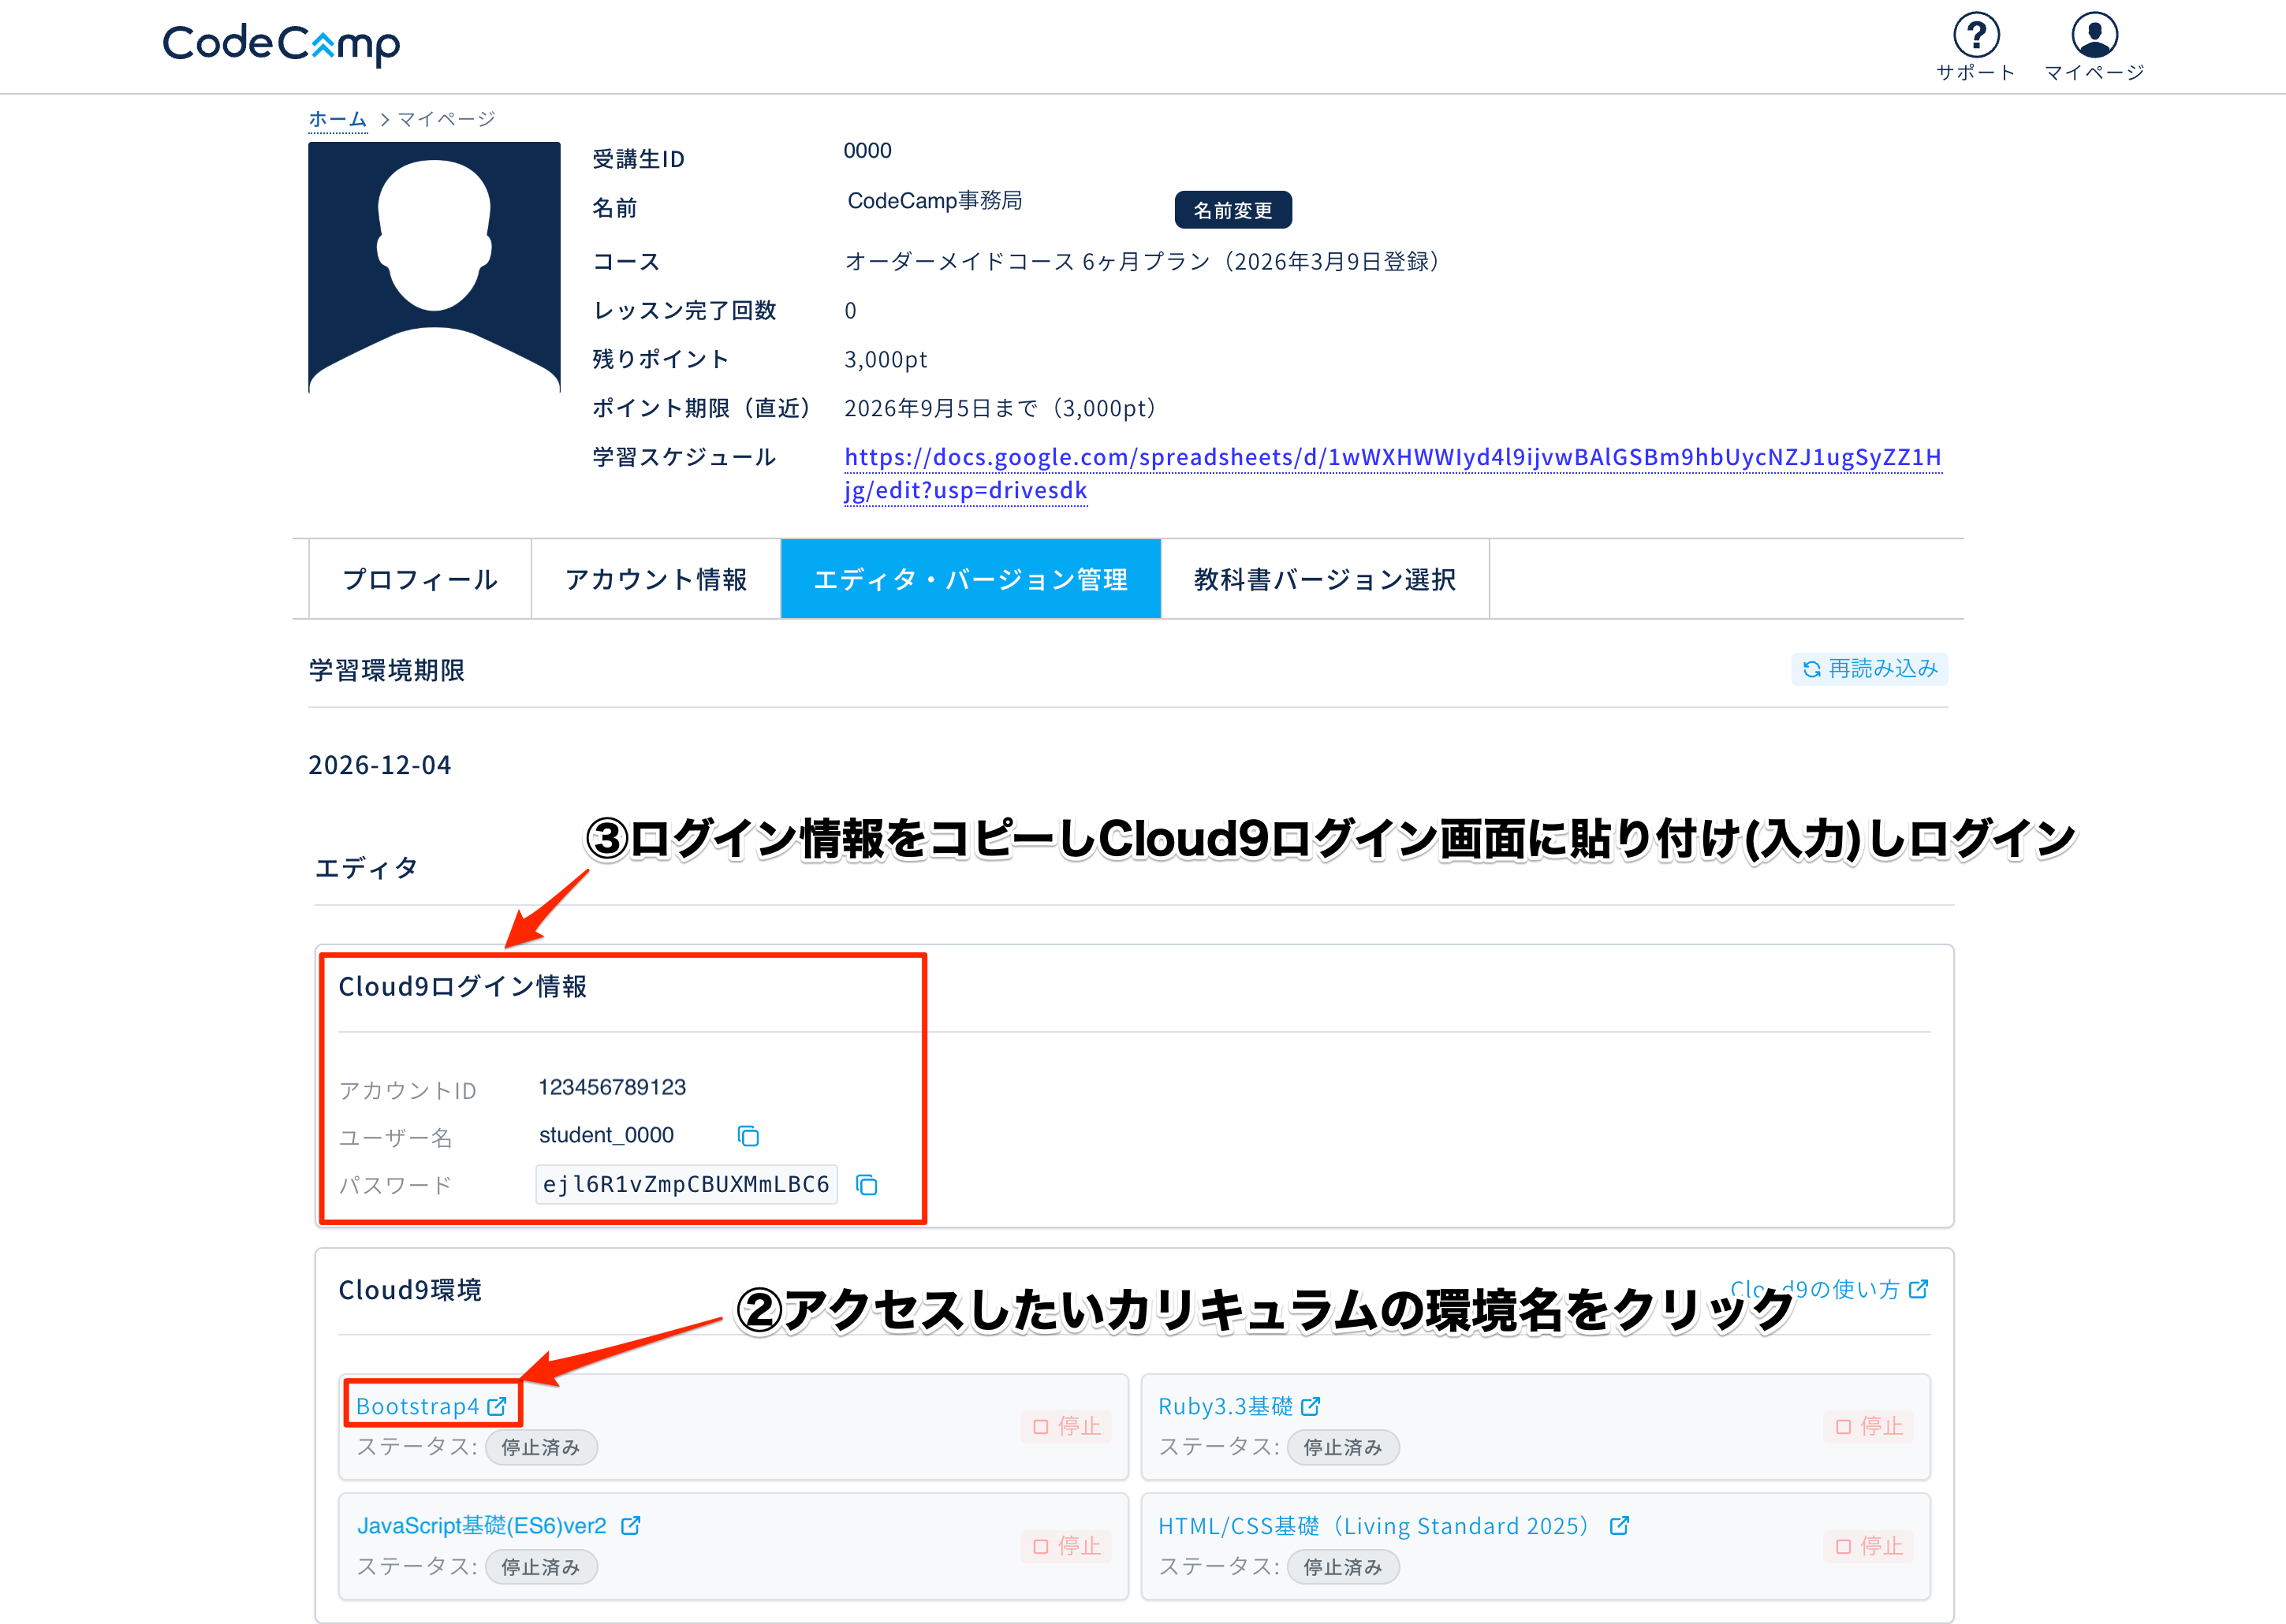Copy the ユーザー名 student_0000

pyautogui.click(x=748, y=1136)
